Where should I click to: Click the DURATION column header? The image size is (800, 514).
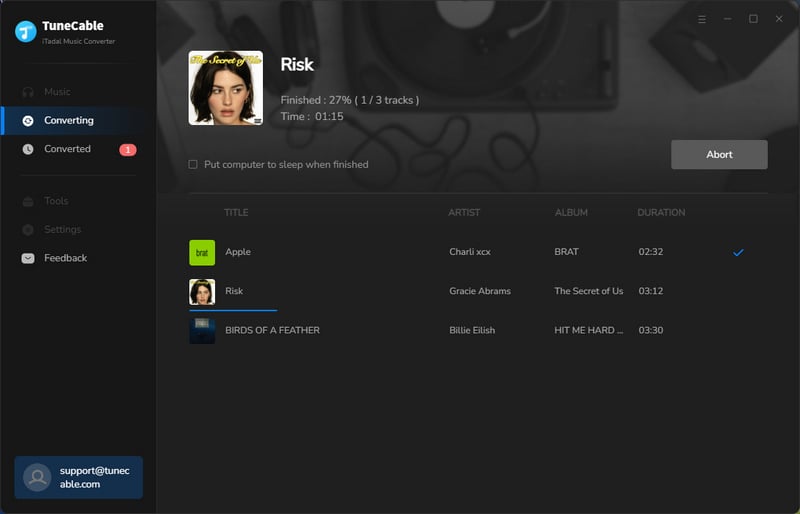(x=661, y=212)
